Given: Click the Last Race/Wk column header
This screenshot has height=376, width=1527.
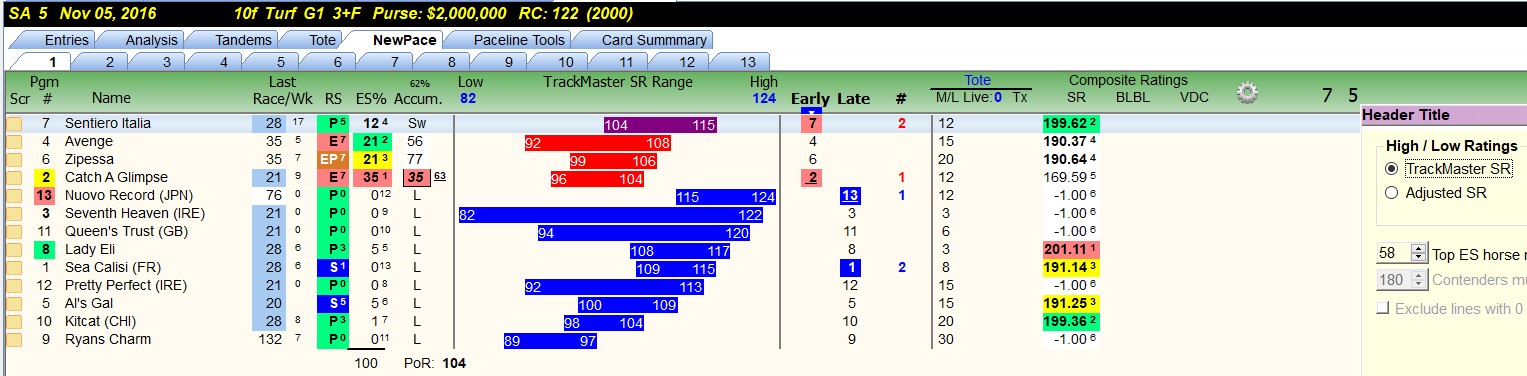Looking at the screenshot, I should click(x=283, y=90).
